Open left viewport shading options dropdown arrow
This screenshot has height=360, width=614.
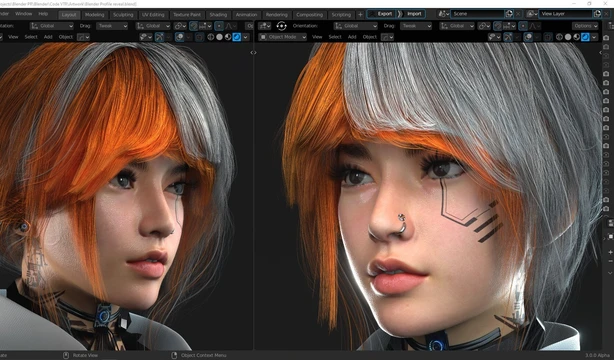click(x=246, y=37)
